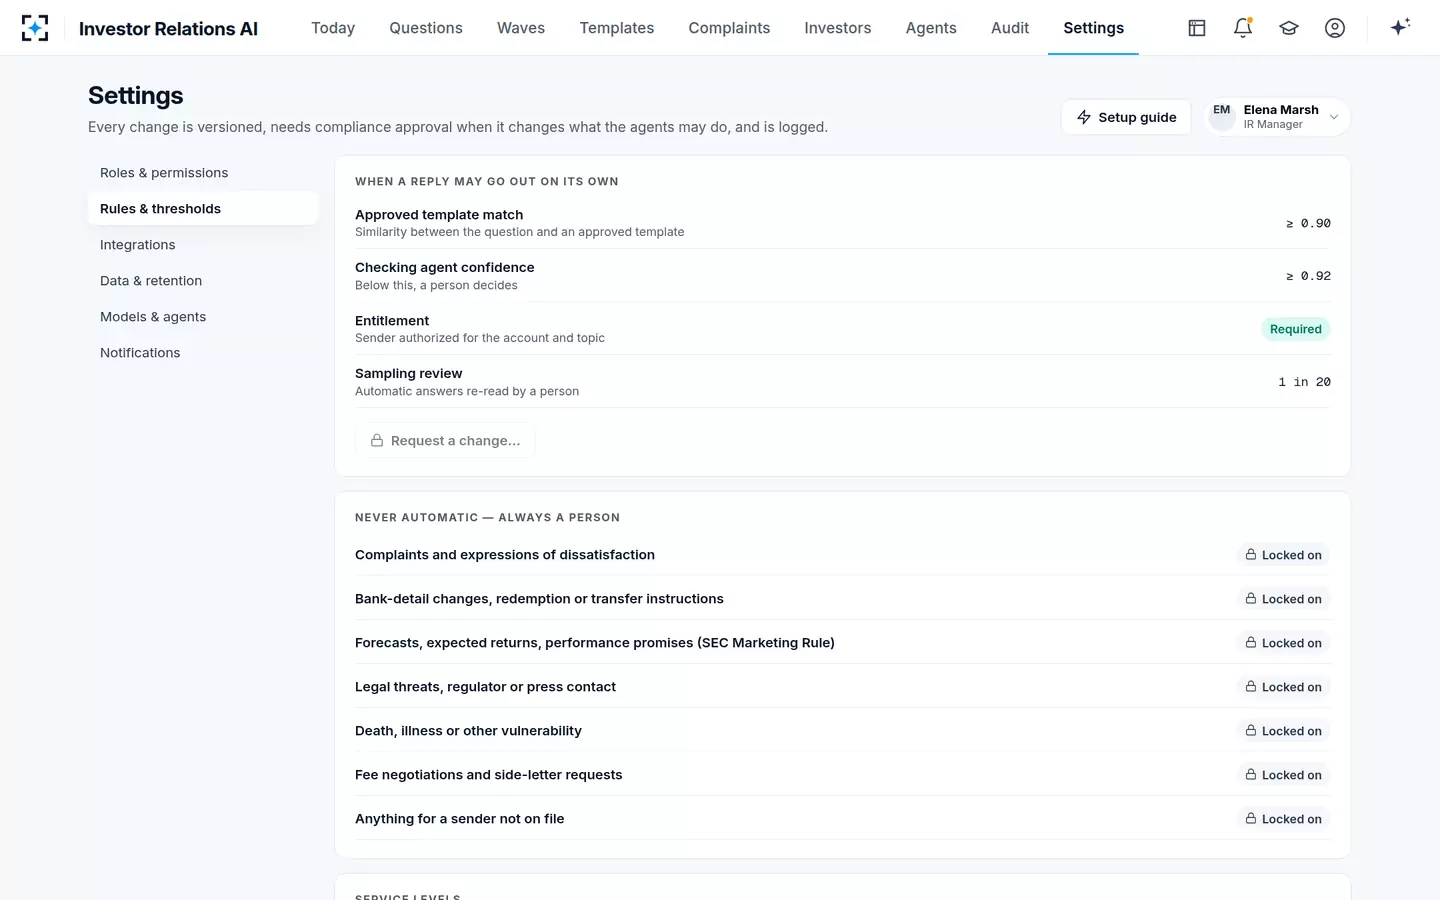Open the Setup guide button

(1126, 117)
